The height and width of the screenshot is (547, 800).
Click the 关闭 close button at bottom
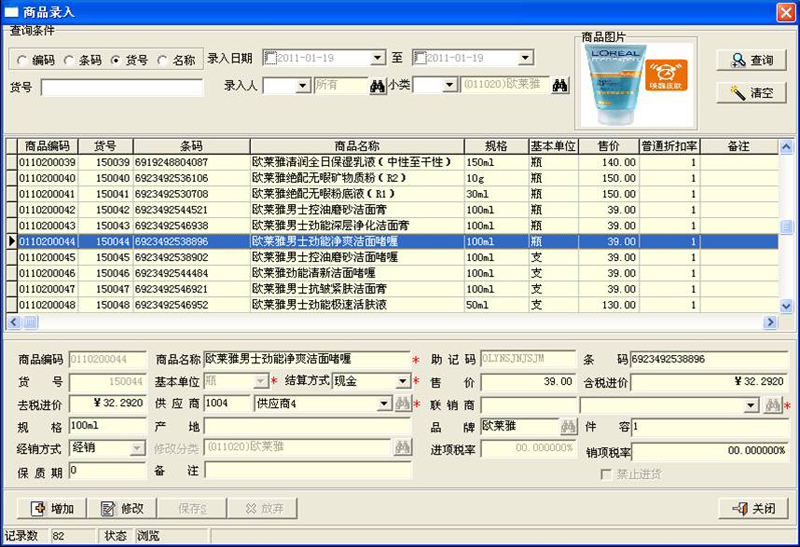pyautogui.click(x=754, y=508)
